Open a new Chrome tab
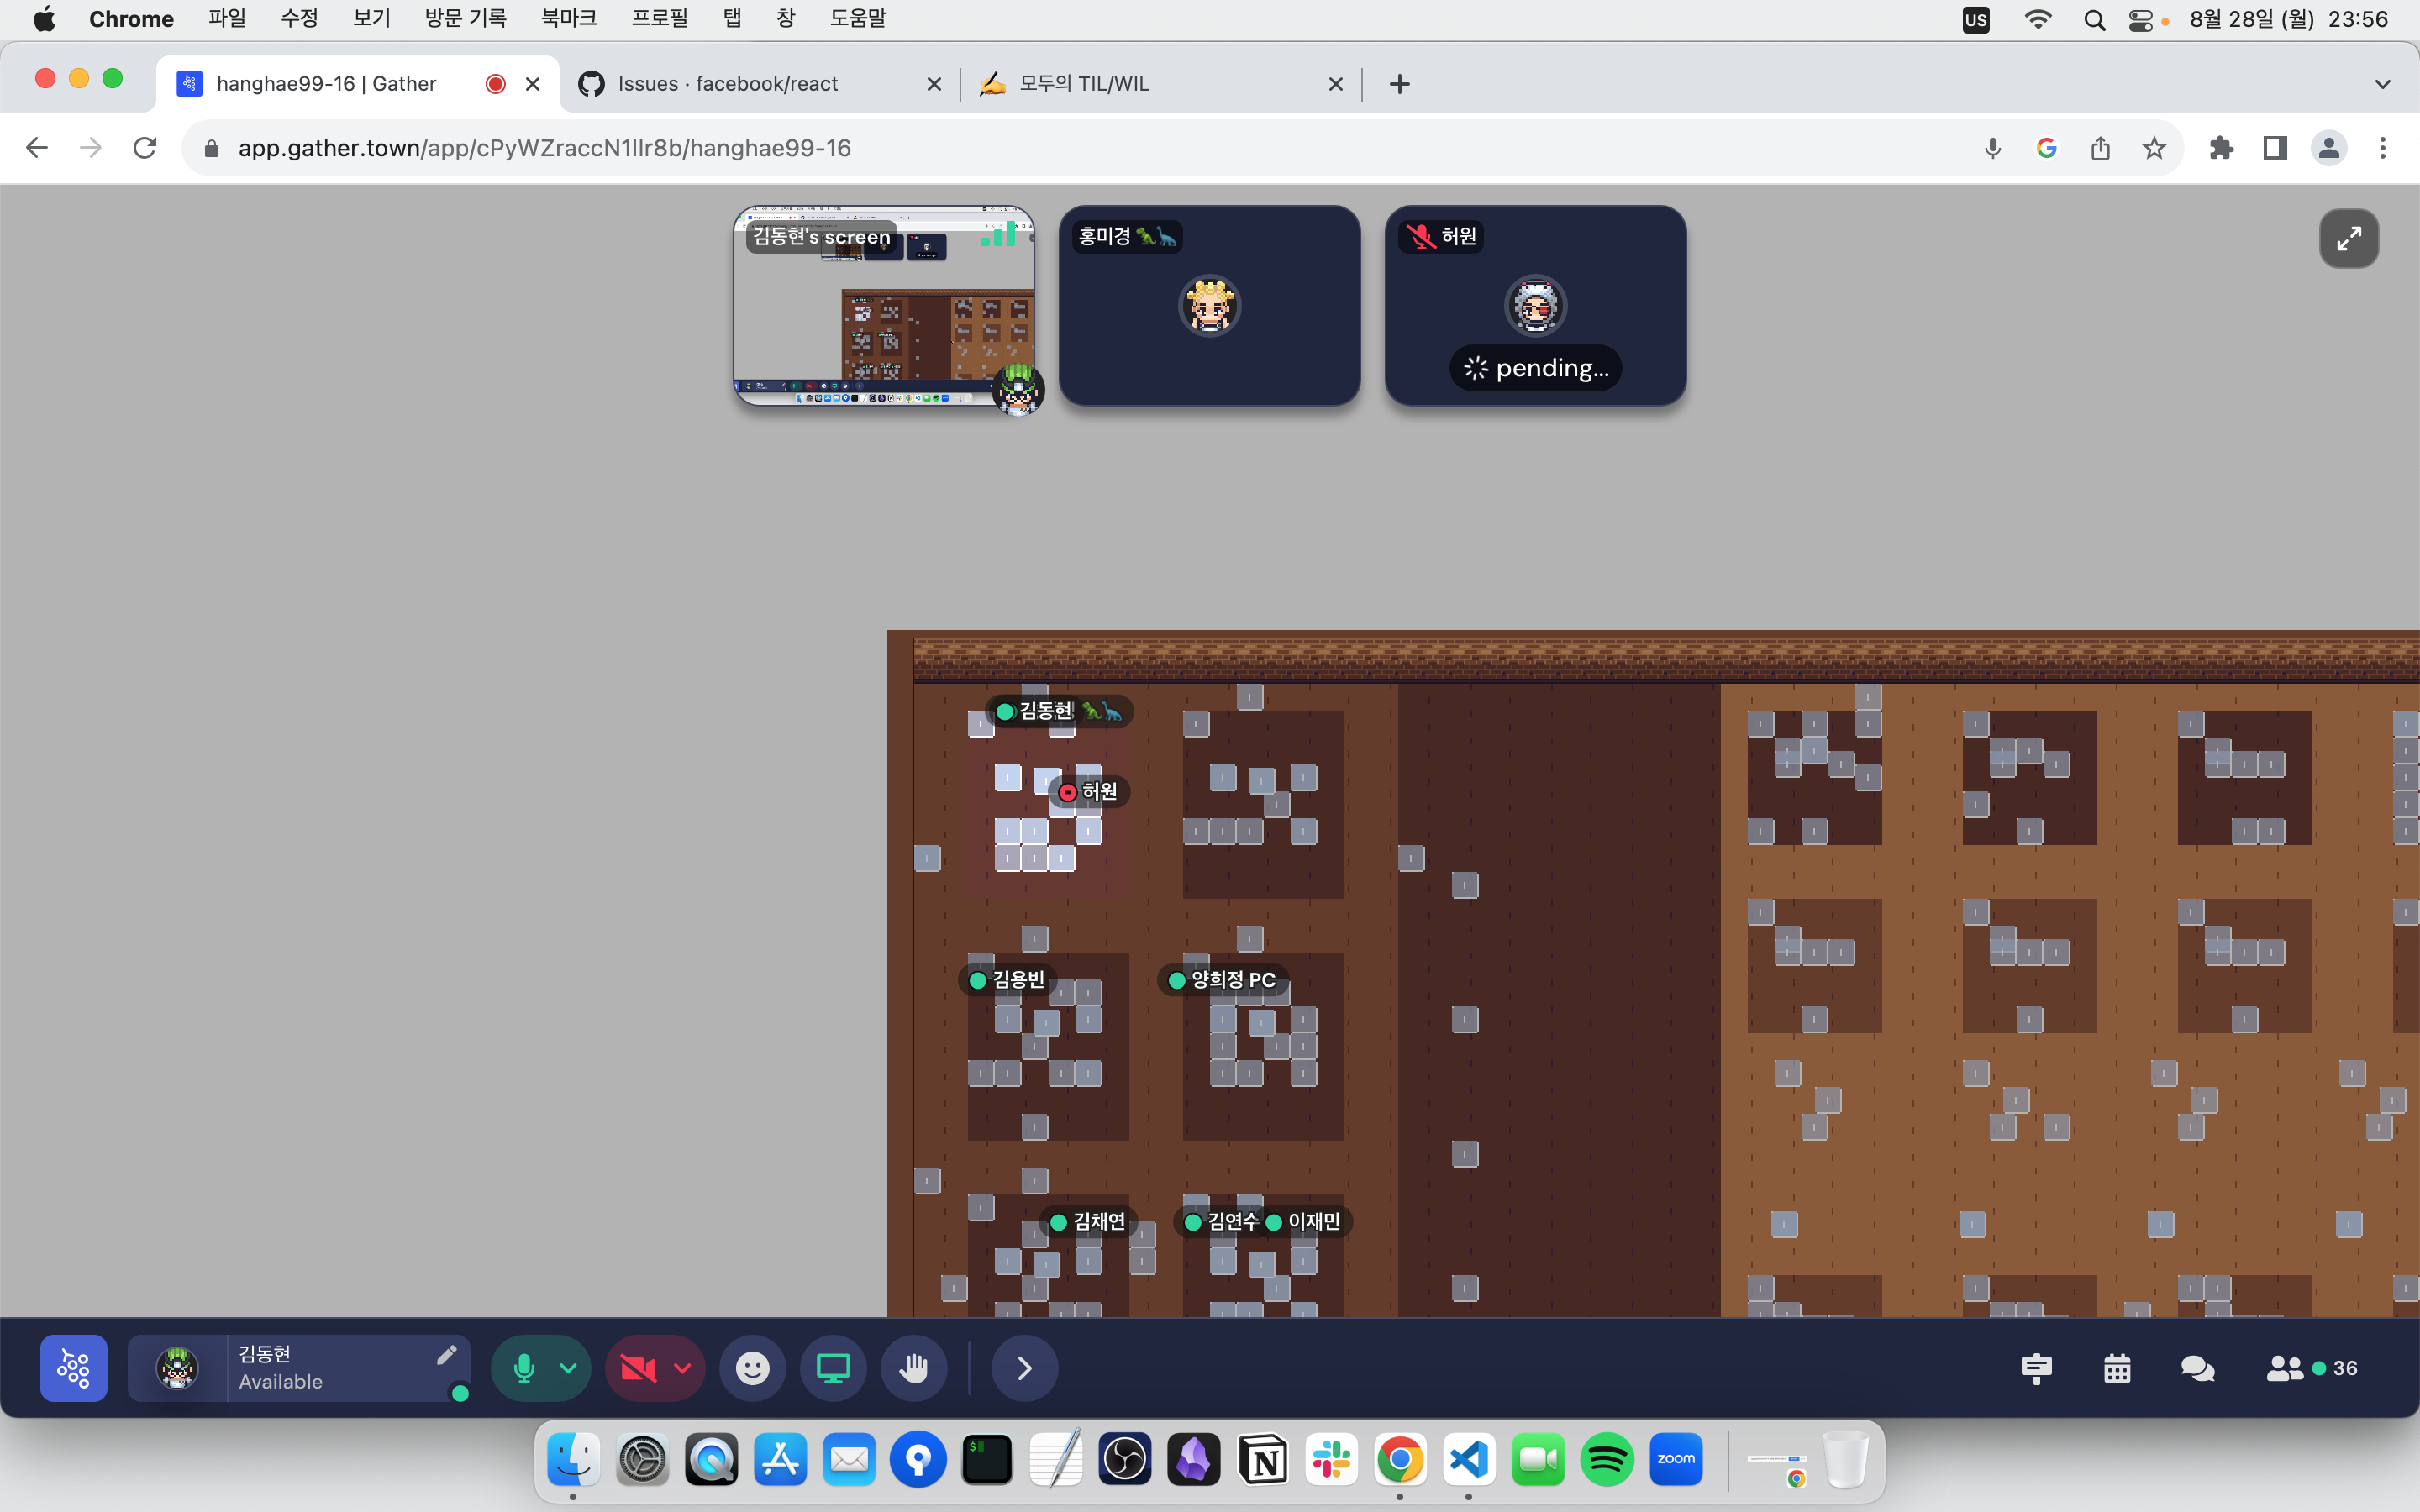The width and height of the screenshot is (2420, 1512). pyautogui.click(x=1399, y=84)
